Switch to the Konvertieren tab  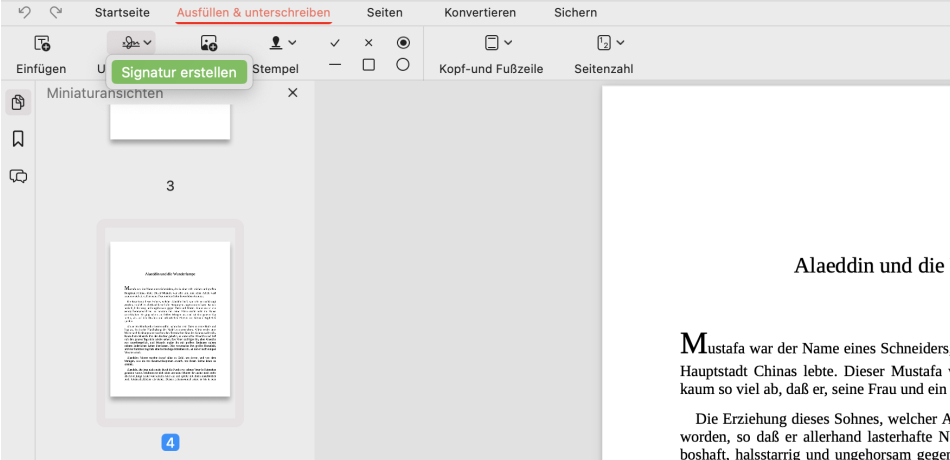tap(480, 13)
